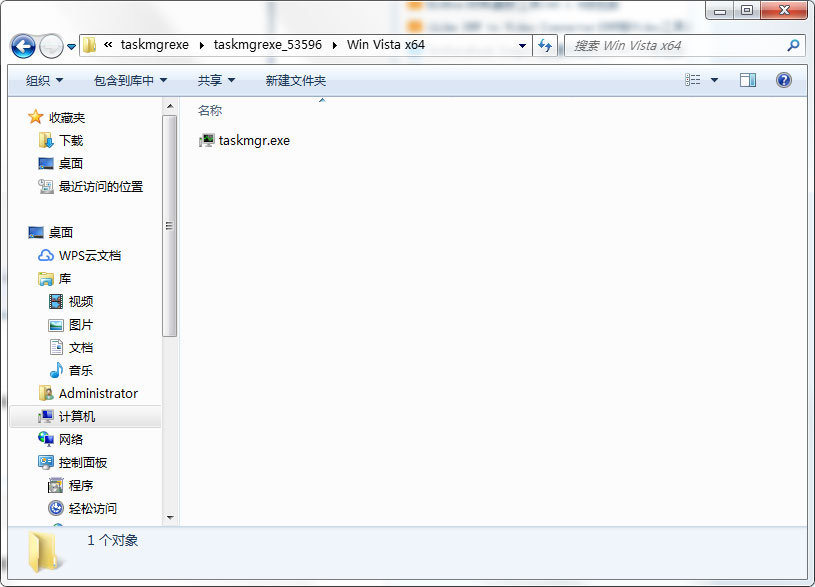This screenshot has width=815, height=587.
Task: Click 收藏夹 star icon
Action: pyautogui.click(x=35, y=117)
